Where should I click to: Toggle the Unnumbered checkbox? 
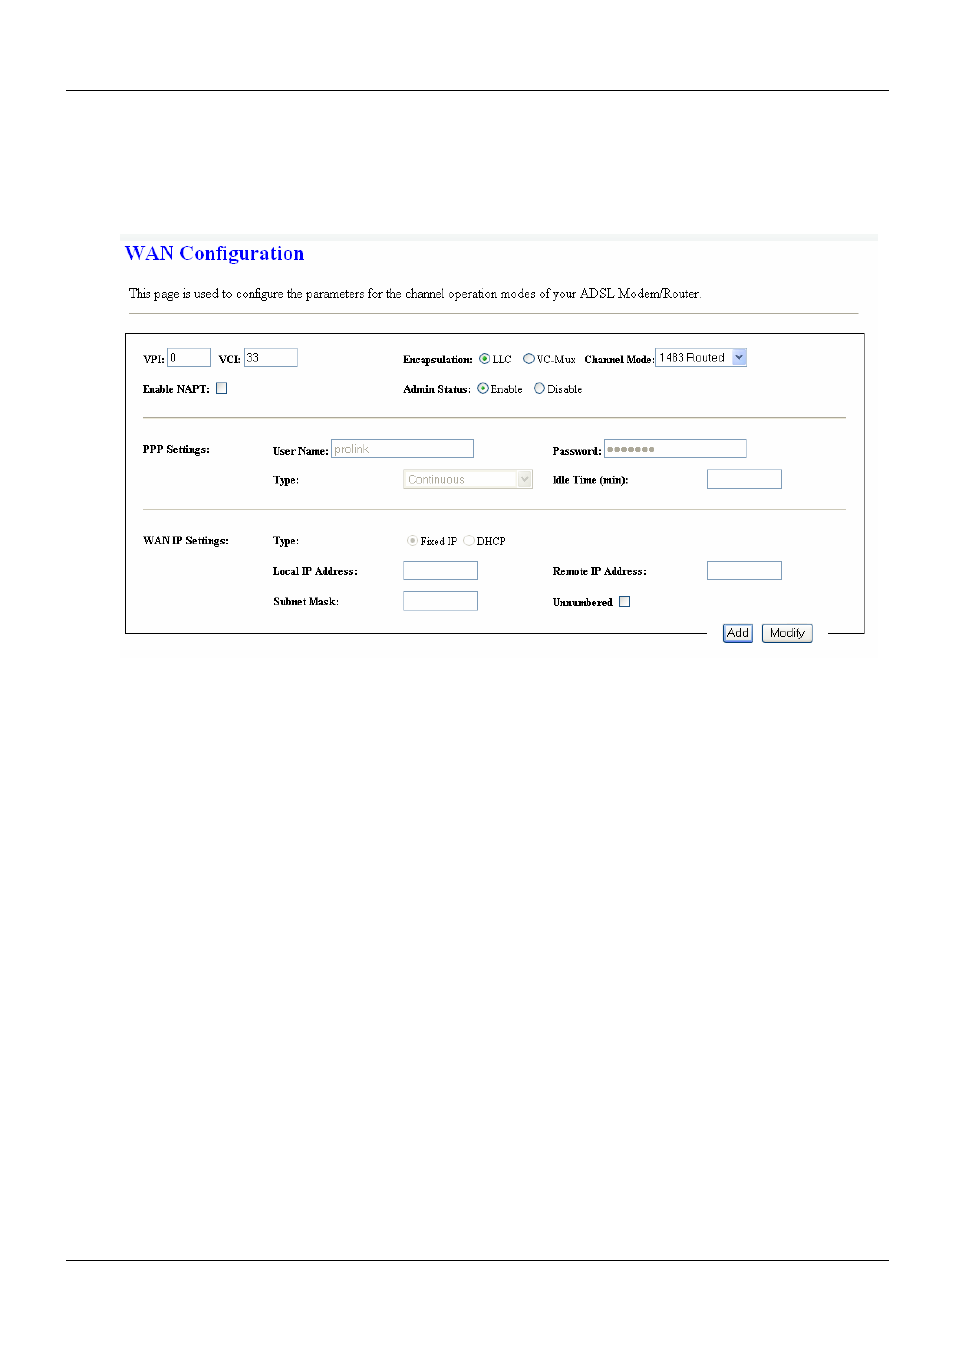click(x=625, y=602)
